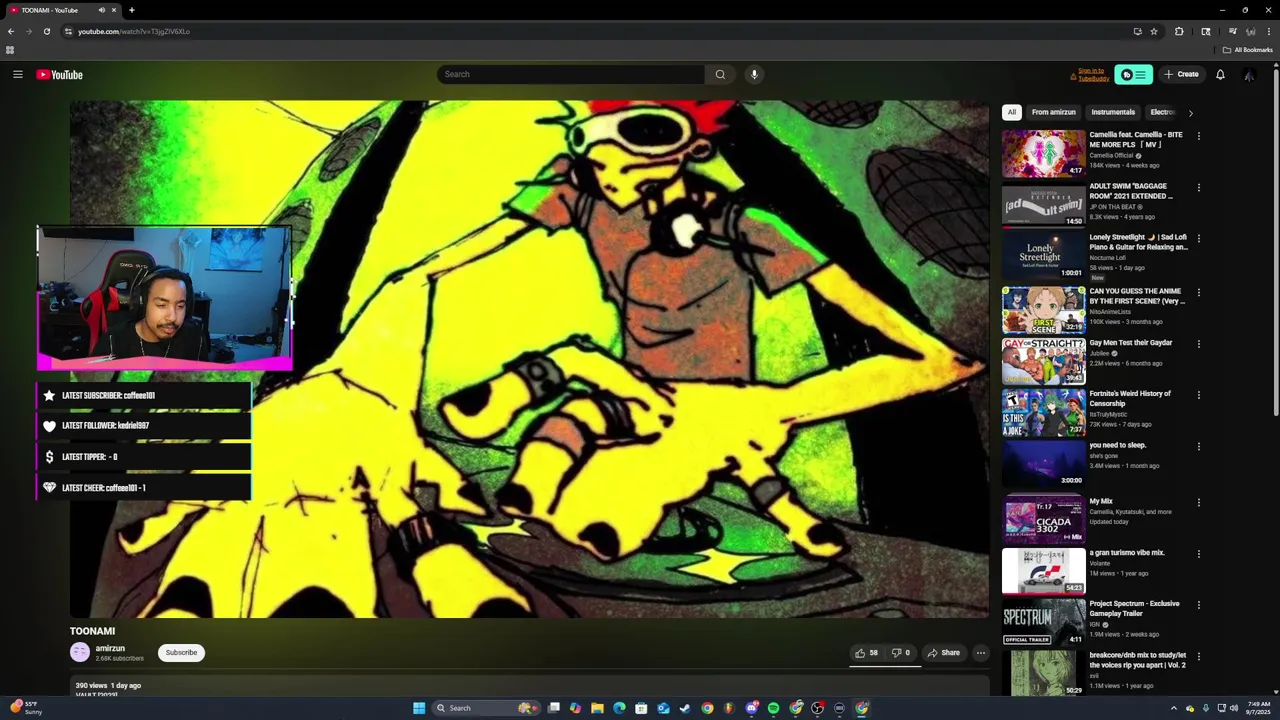Open the YouTube account avatar menu
This screenshot has height=720, width=1280.
(1249, 74)
